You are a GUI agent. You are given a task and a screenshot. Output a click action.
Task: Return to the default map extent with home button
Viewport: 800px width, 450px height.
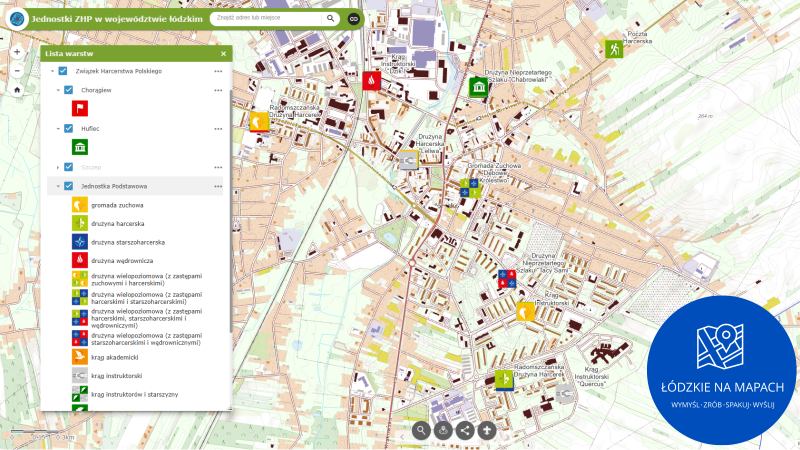17,89
